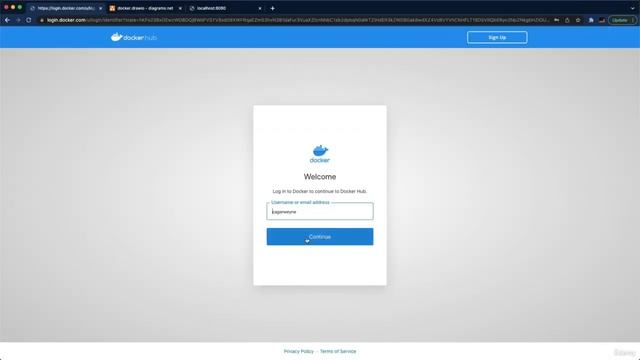Close the login.docker.com tab

(100, 8)
